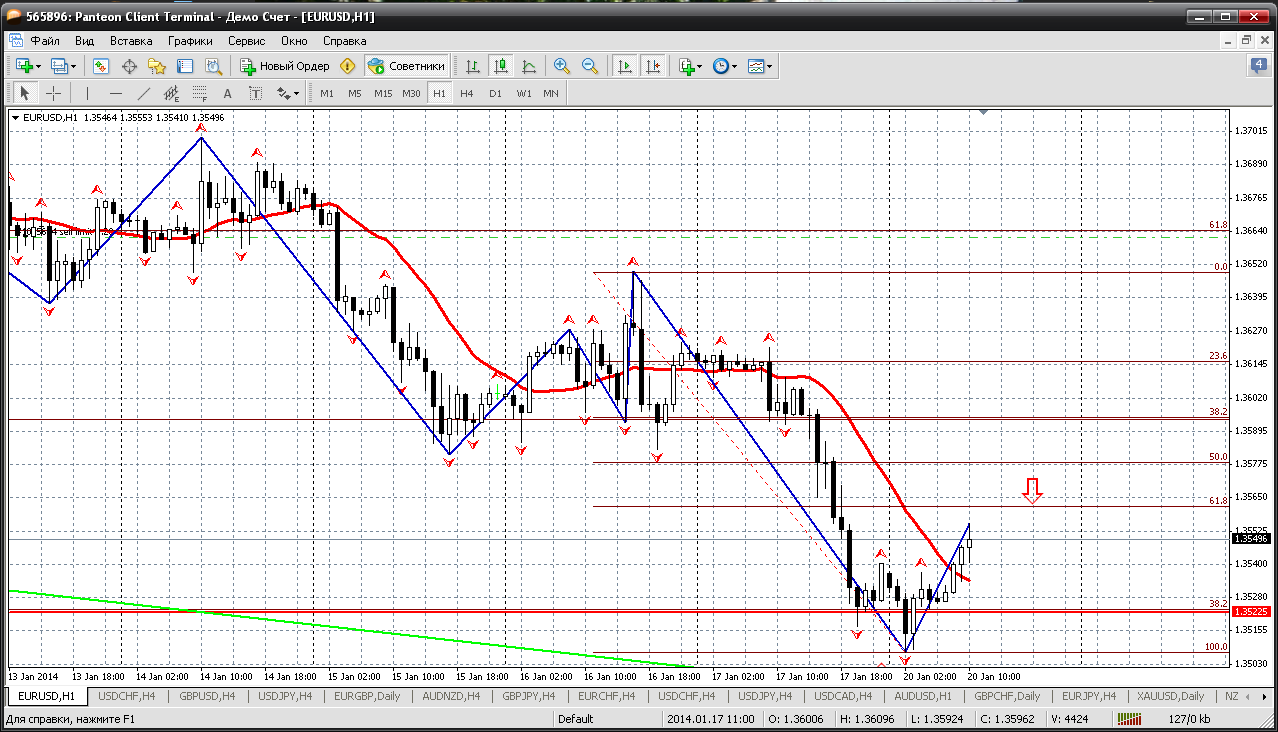Viewport: 1278px width, 732px height.
Task: Open the Вставка menu
Action: 131,41
